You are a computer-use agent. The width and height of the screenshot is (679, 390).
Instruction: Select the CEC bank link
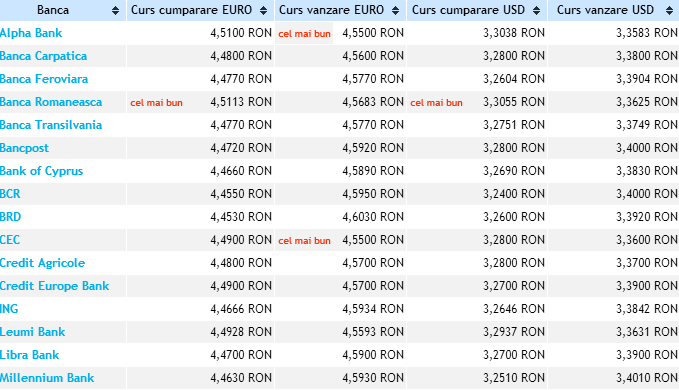(10, 240)
